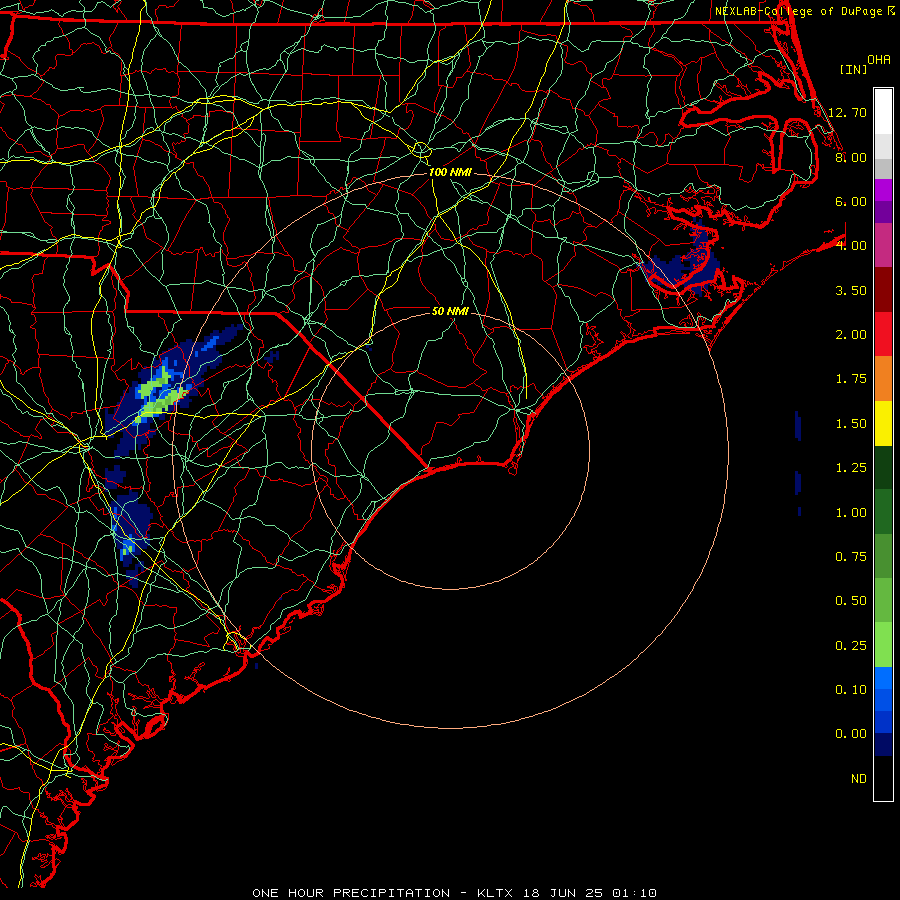Click the ONE HOUR PRECIPITATION title text
900x900 pixels.
click(351, 893)
